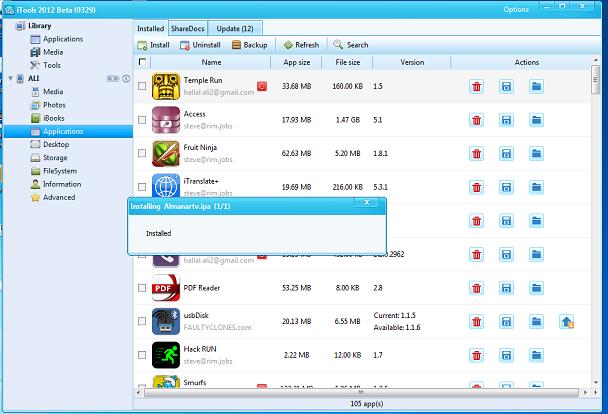Back up Temple Run using save icon

[x=506, y=86]
